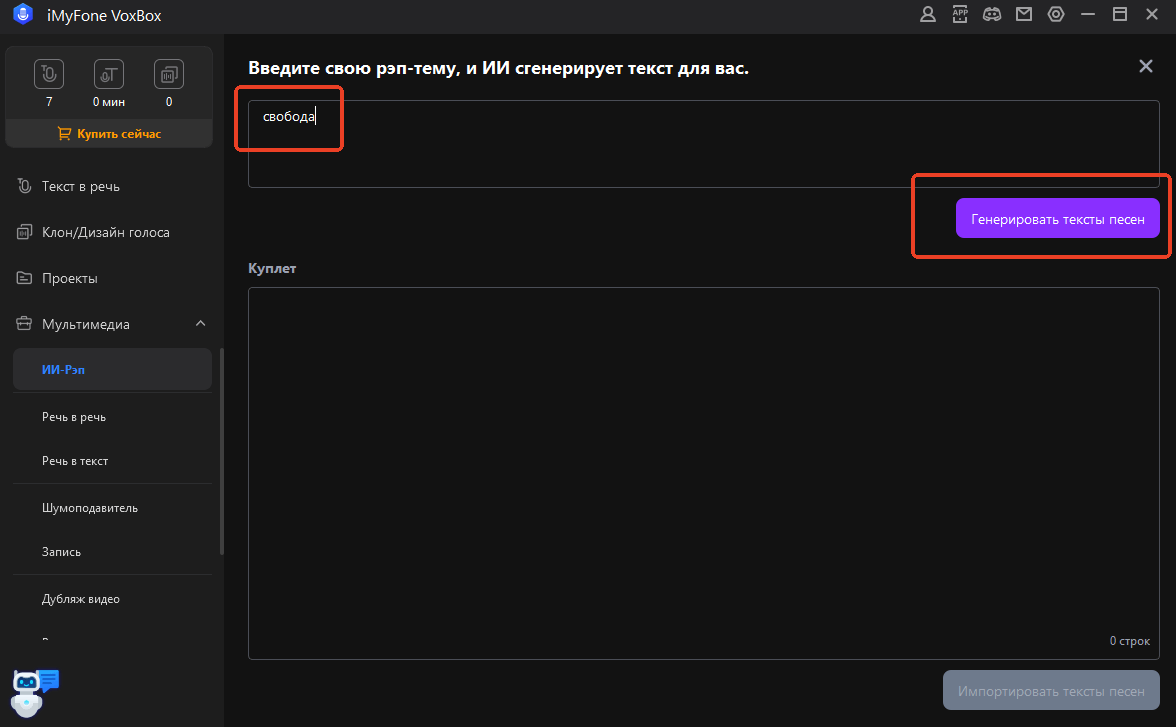Click the Текст в речь sidebar icon
The width and height of the screenshot is (1176, 727).
tap(25, 186)
